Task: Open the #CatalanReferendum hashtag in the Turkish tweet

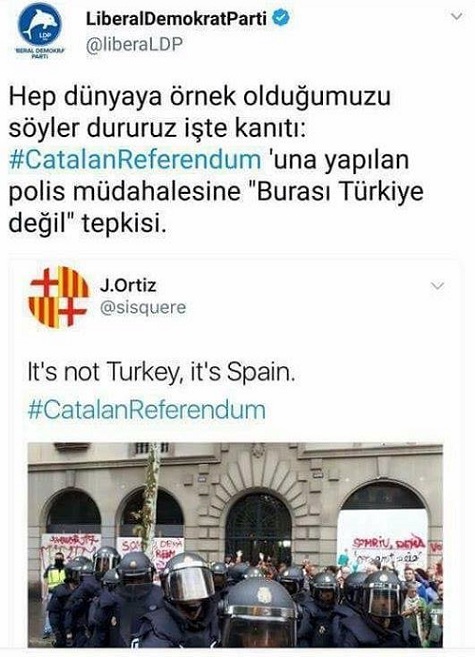Action: [x=135, y=160]
